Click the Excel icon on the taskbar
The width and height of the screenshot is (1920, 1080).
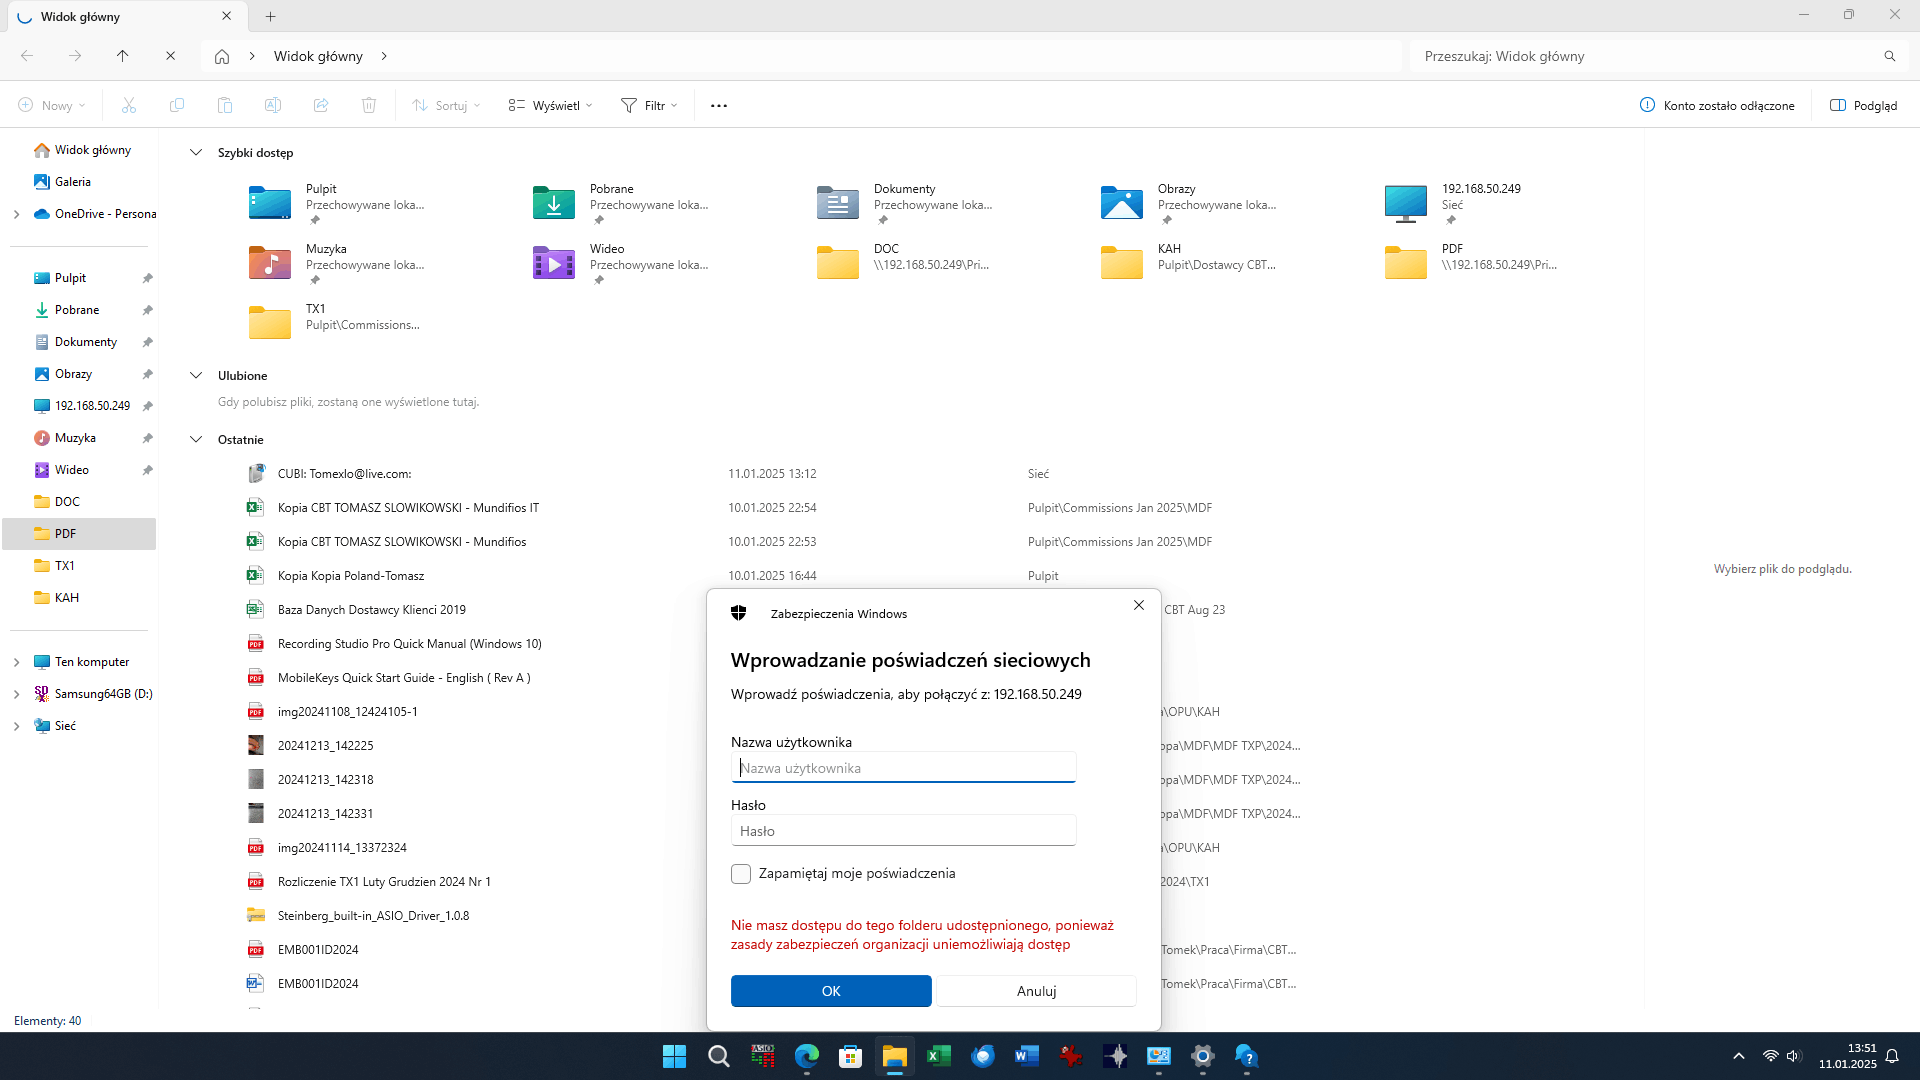pos(938,1056)
